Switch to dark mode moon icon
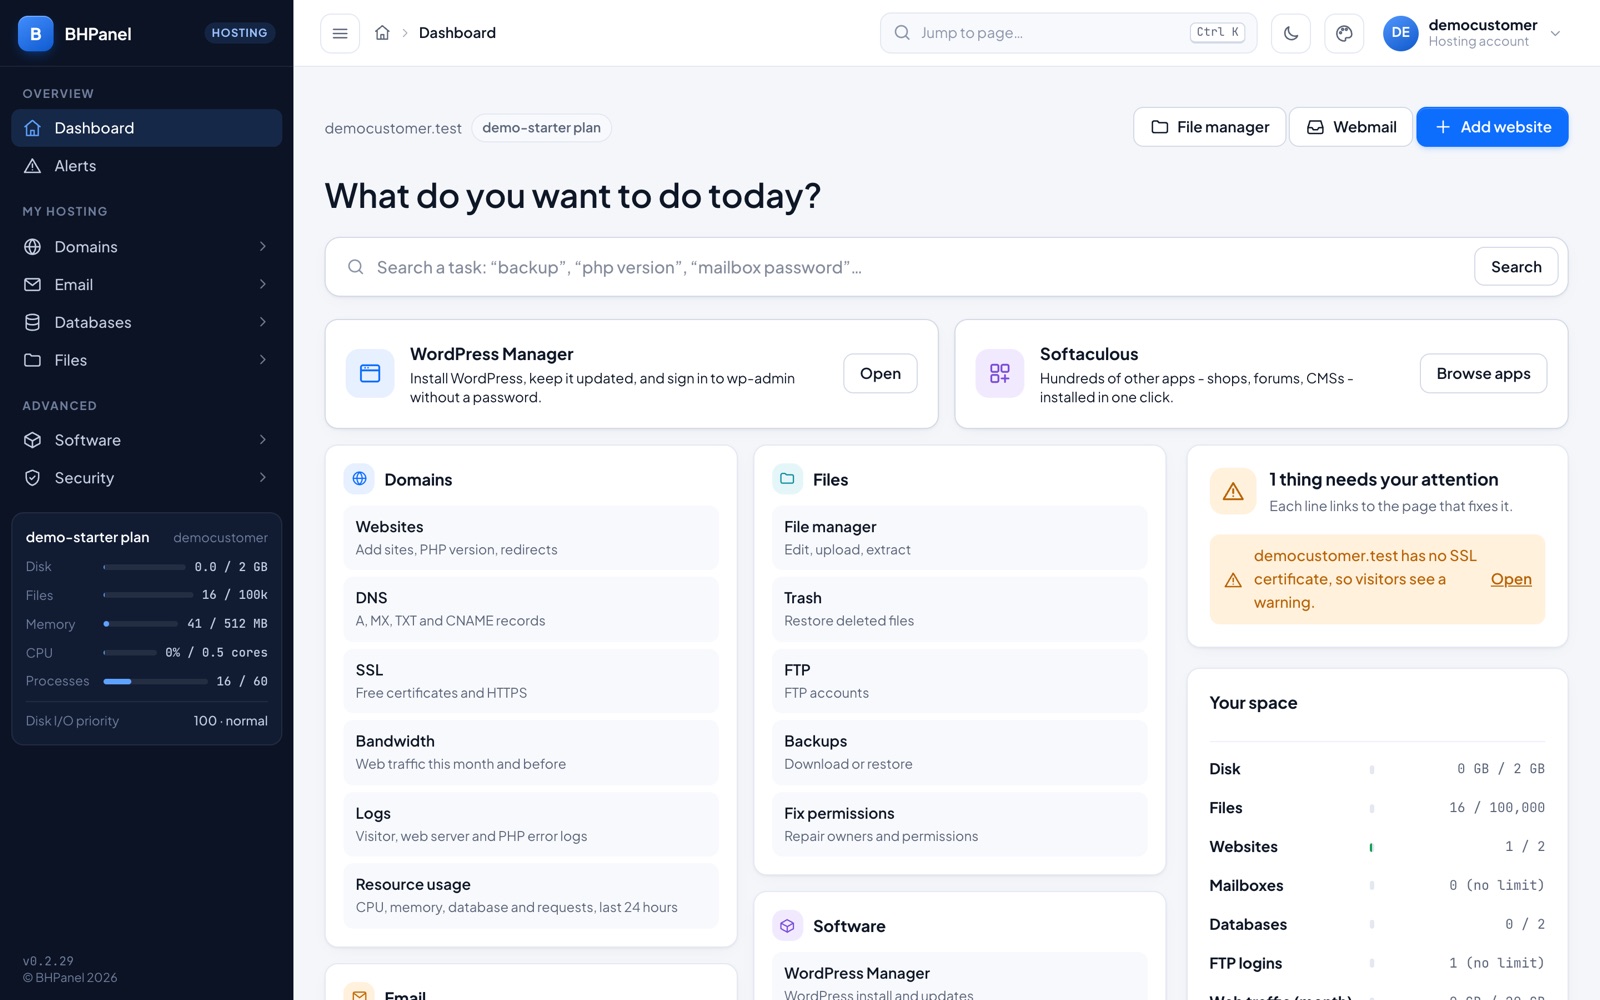Image resolution: width=1600 pixels, height=1000 pixels. point(1291,33)
